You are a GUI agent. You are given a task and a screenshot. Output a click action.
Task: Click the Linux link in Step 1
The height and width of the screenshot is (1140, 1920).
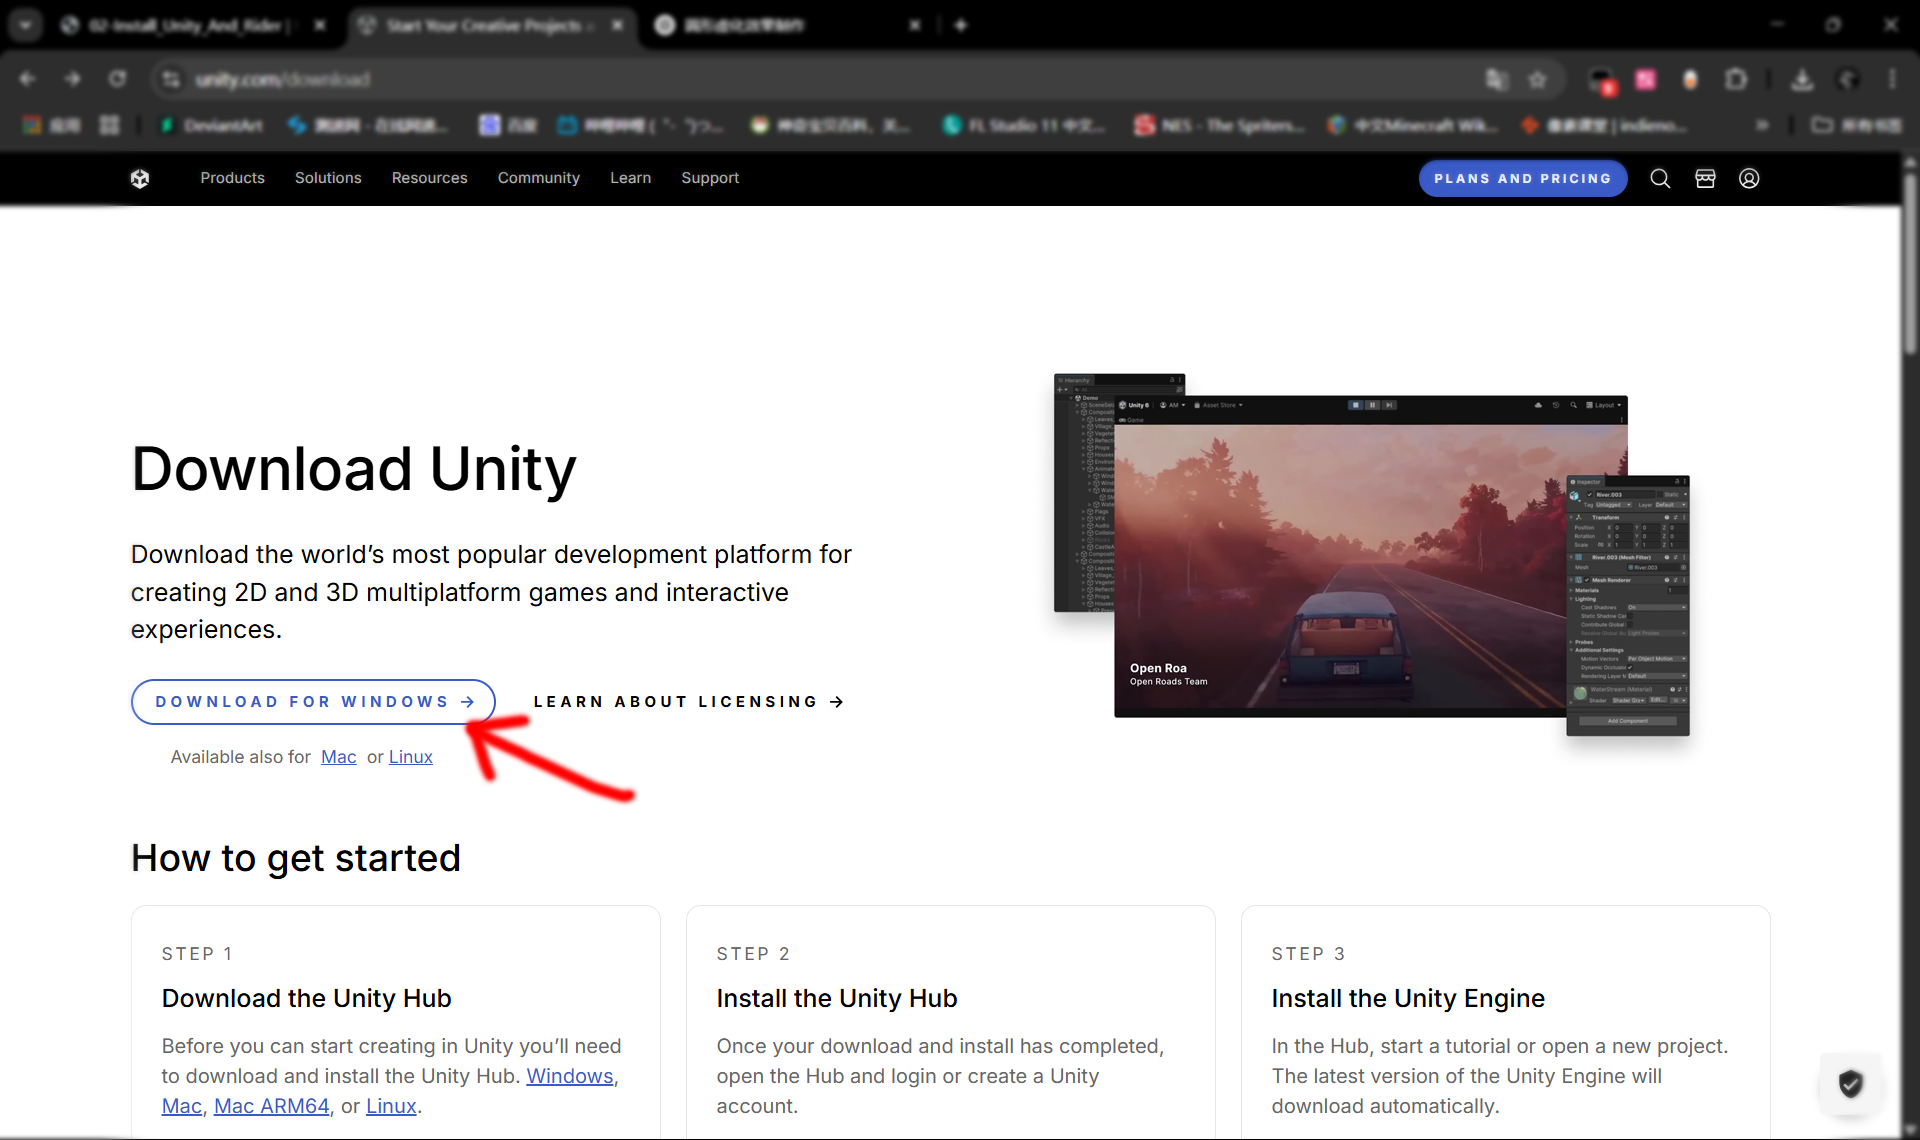pyautogui.click(x=391, y=1106)
